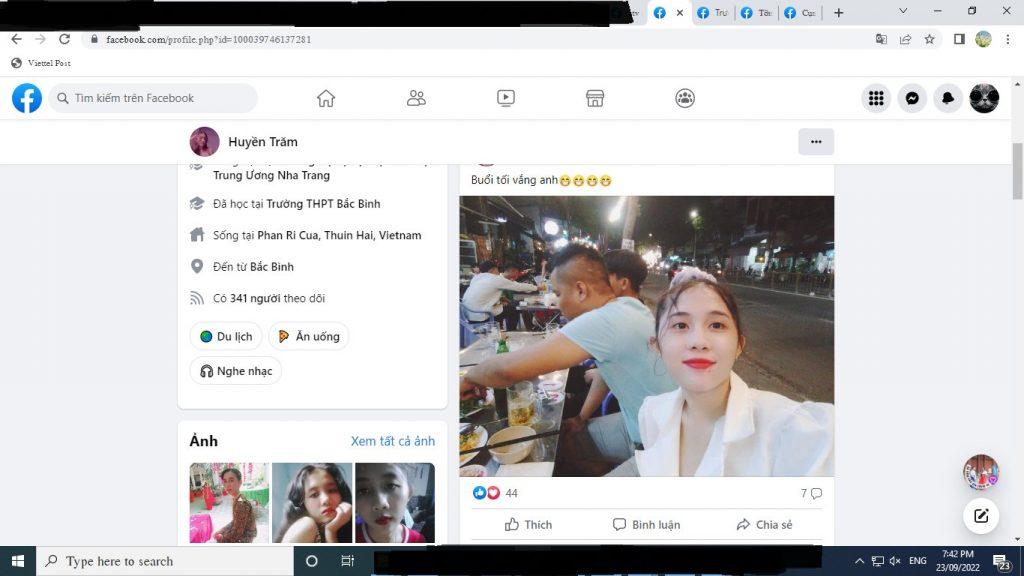Click the Facebook logo home icon
Screen dimensions: 1024x576
pos(27,98)
